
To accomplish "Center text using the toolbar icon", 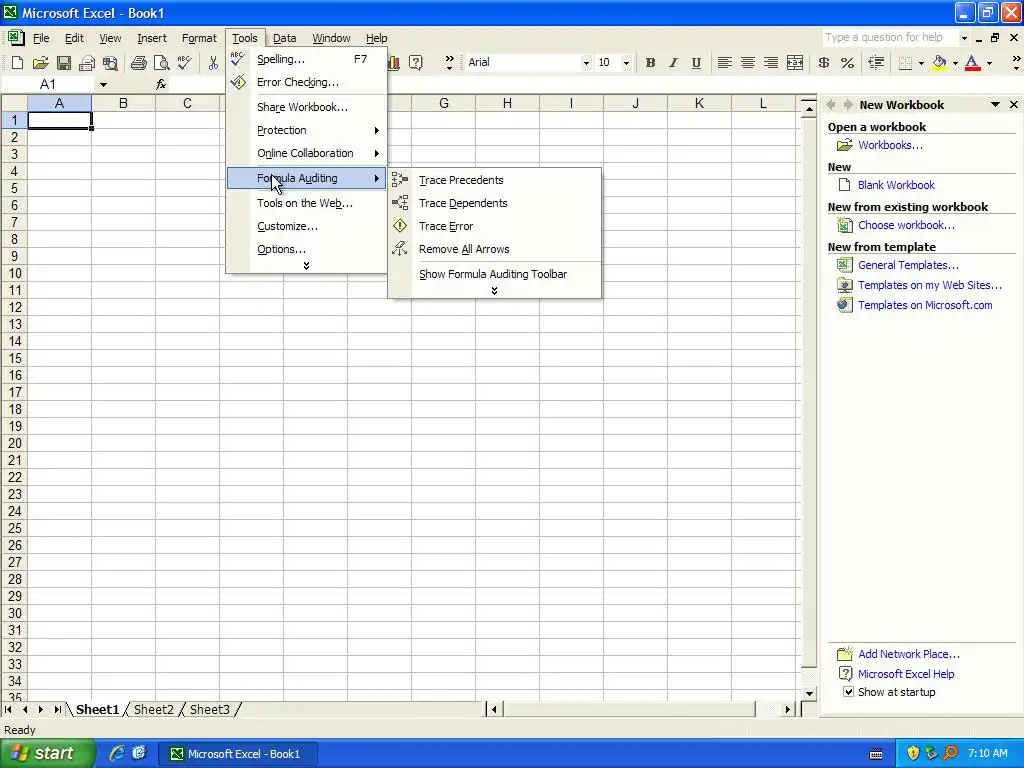I will [x=748, y=63].
